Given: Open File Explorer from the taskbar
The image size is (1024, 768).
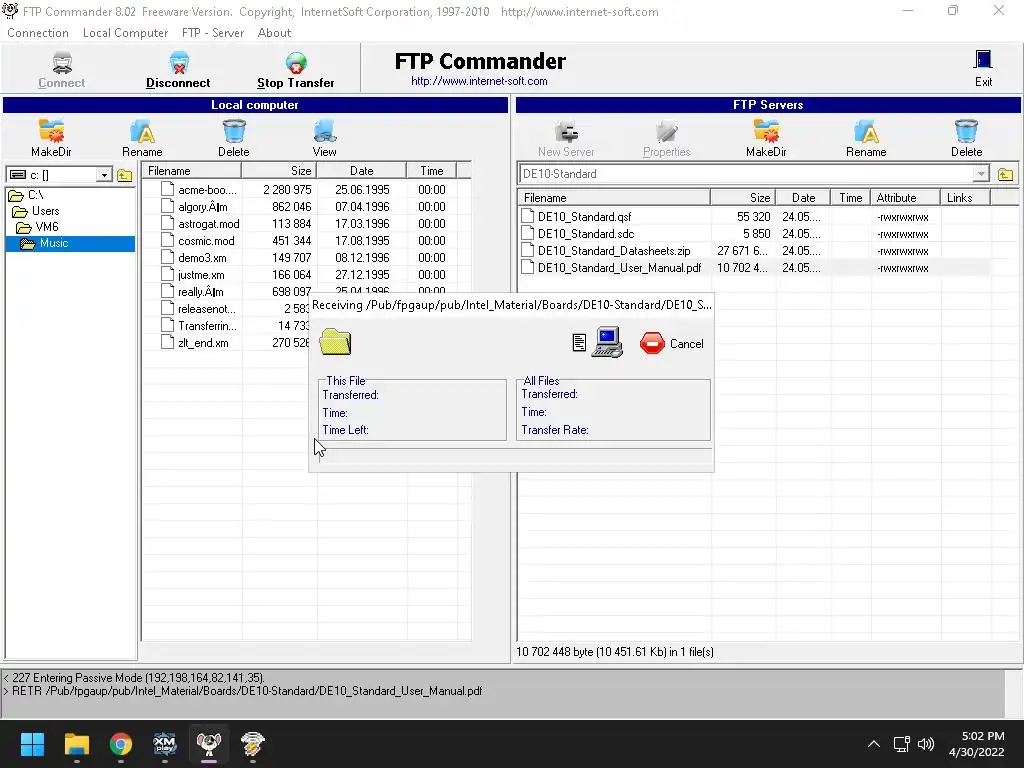Looking at the screenshot, I should click(x=76, y=744).
